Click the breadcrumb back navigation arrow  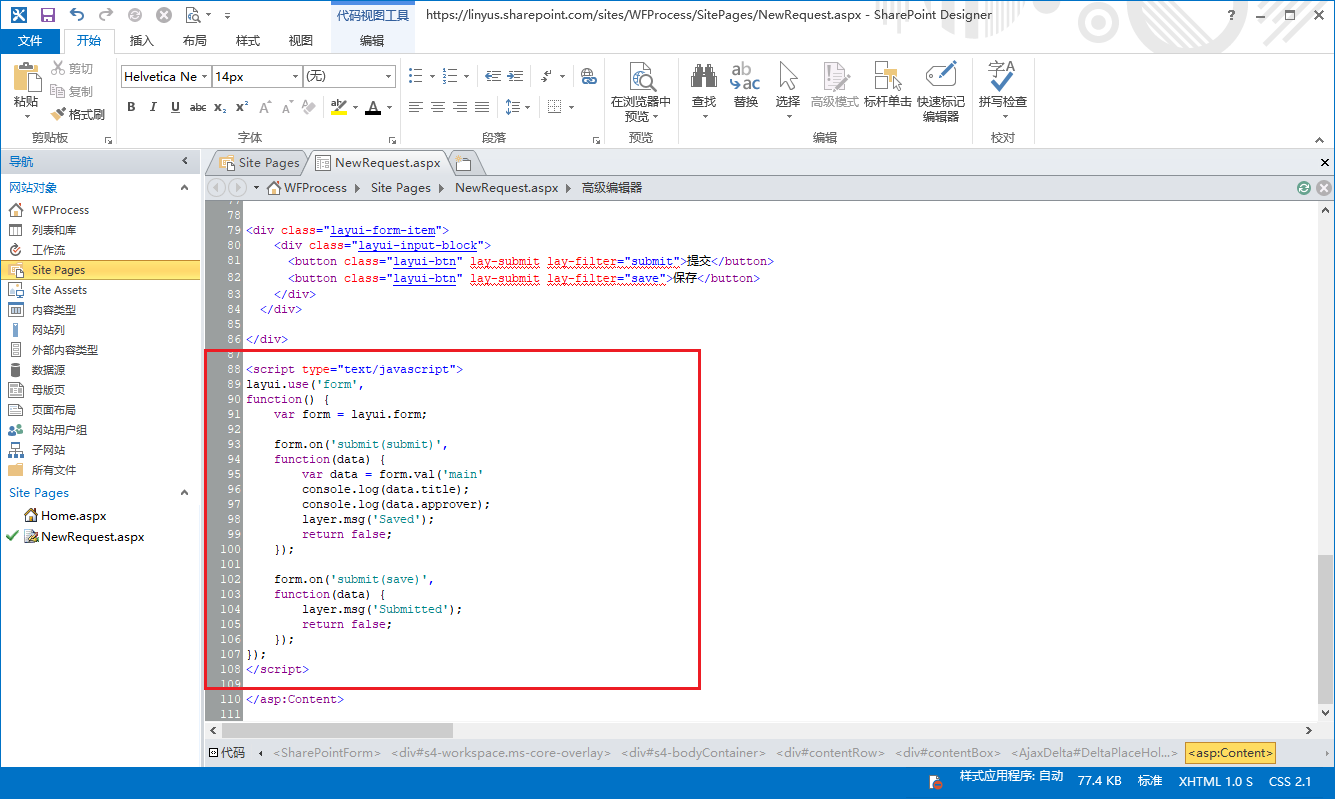(x=215, y=187)
